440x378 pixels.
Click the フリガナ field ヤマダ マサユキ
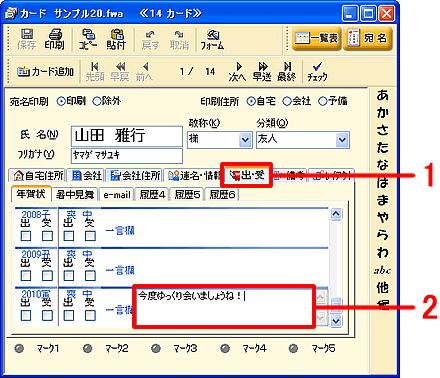(127, 156)
